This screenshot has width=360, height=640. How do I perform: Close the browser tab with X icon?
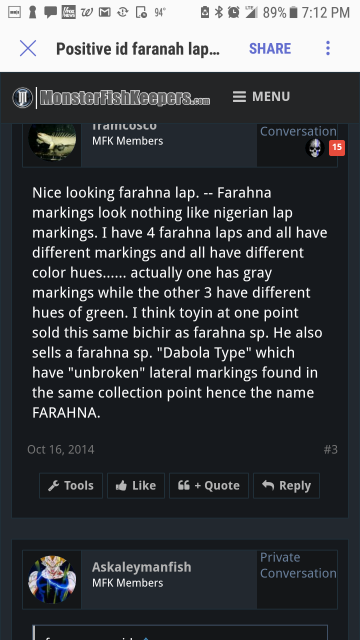click(28, 49)
